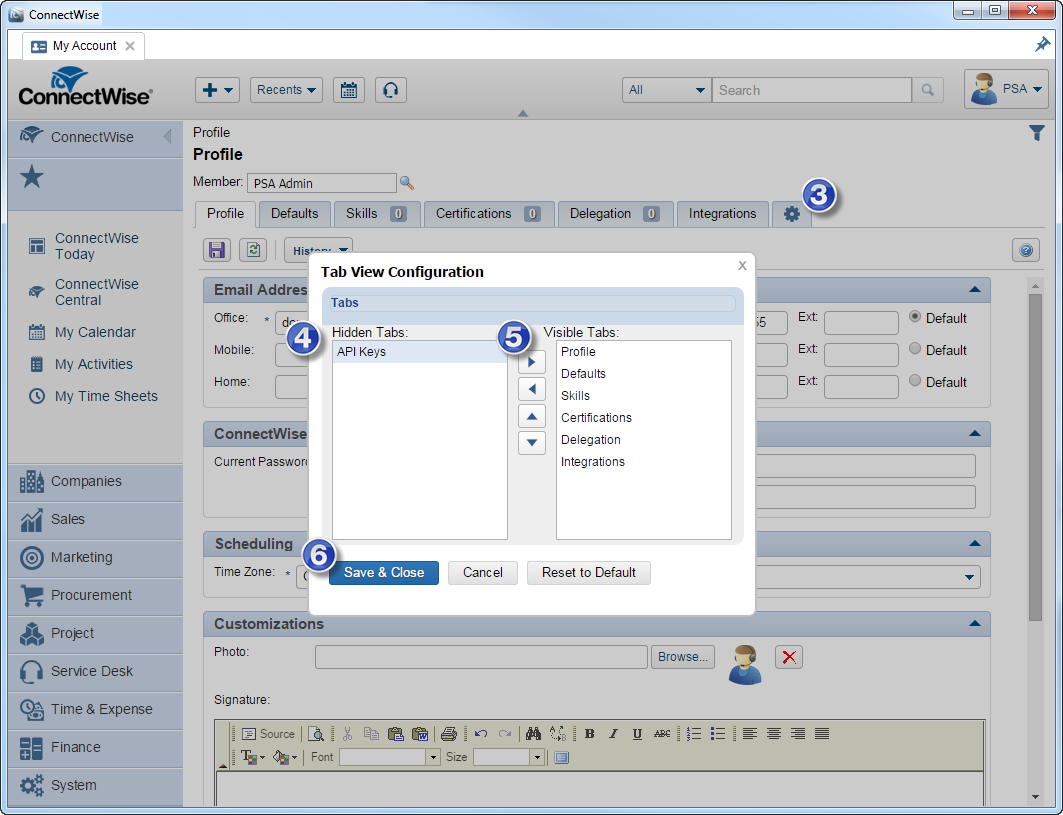Click Cancel in the dialog
The image size is (1063, 815).
(483, 573)
